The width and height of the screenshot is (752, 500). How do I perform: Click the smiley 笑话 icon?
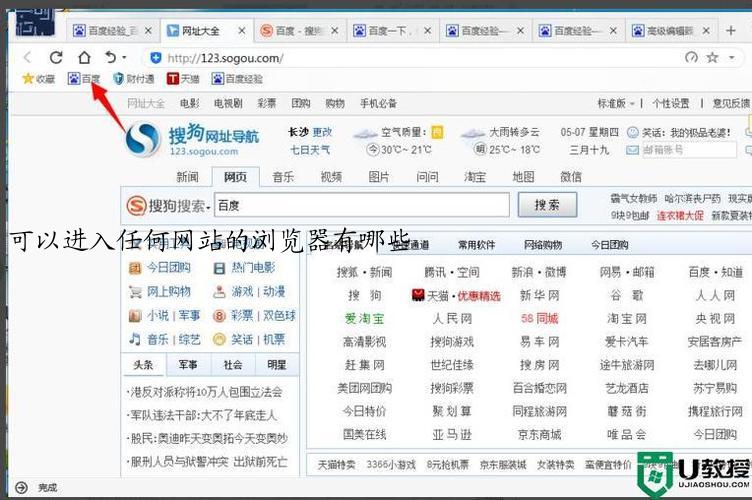[633, 132]
